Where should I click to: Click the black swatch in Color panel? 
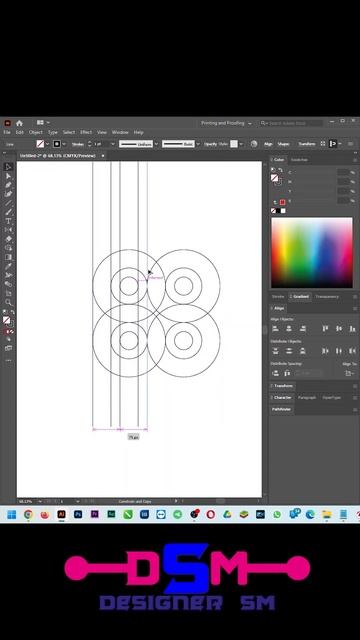click(278, 211)
